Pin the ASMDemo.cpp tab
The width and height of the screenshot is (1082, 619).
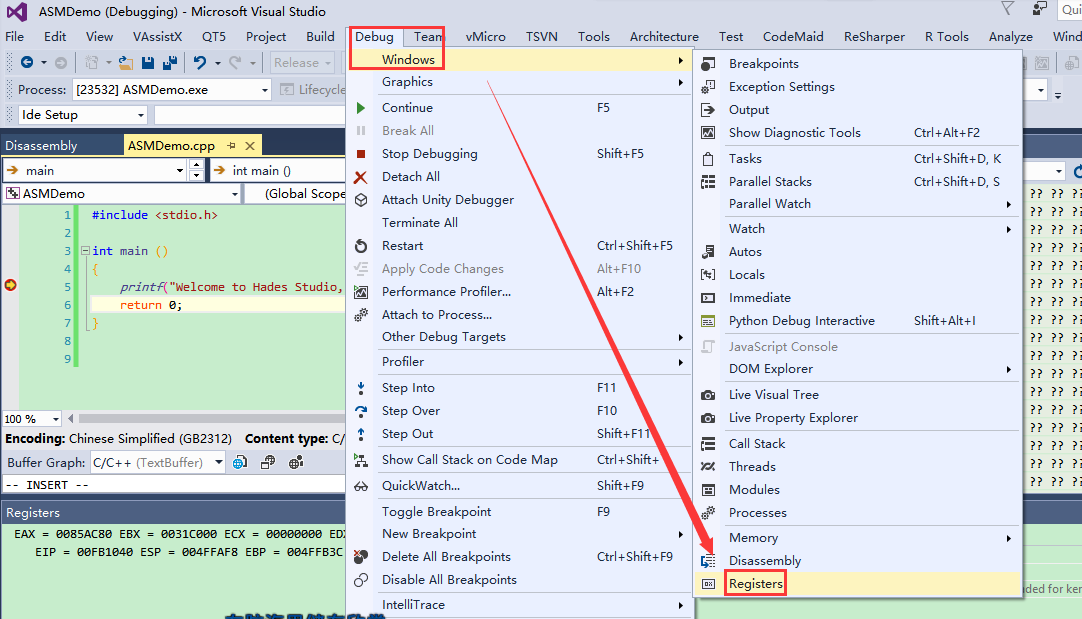(x=231, y=146)
